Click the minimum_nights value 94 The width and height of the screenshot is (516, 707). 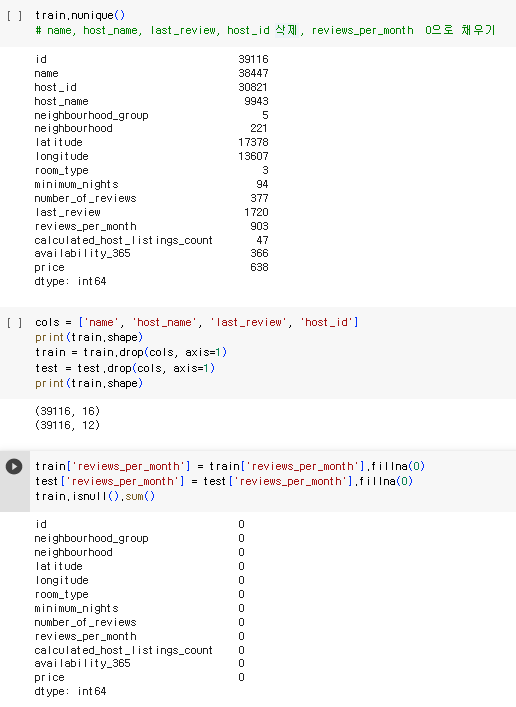262,184
